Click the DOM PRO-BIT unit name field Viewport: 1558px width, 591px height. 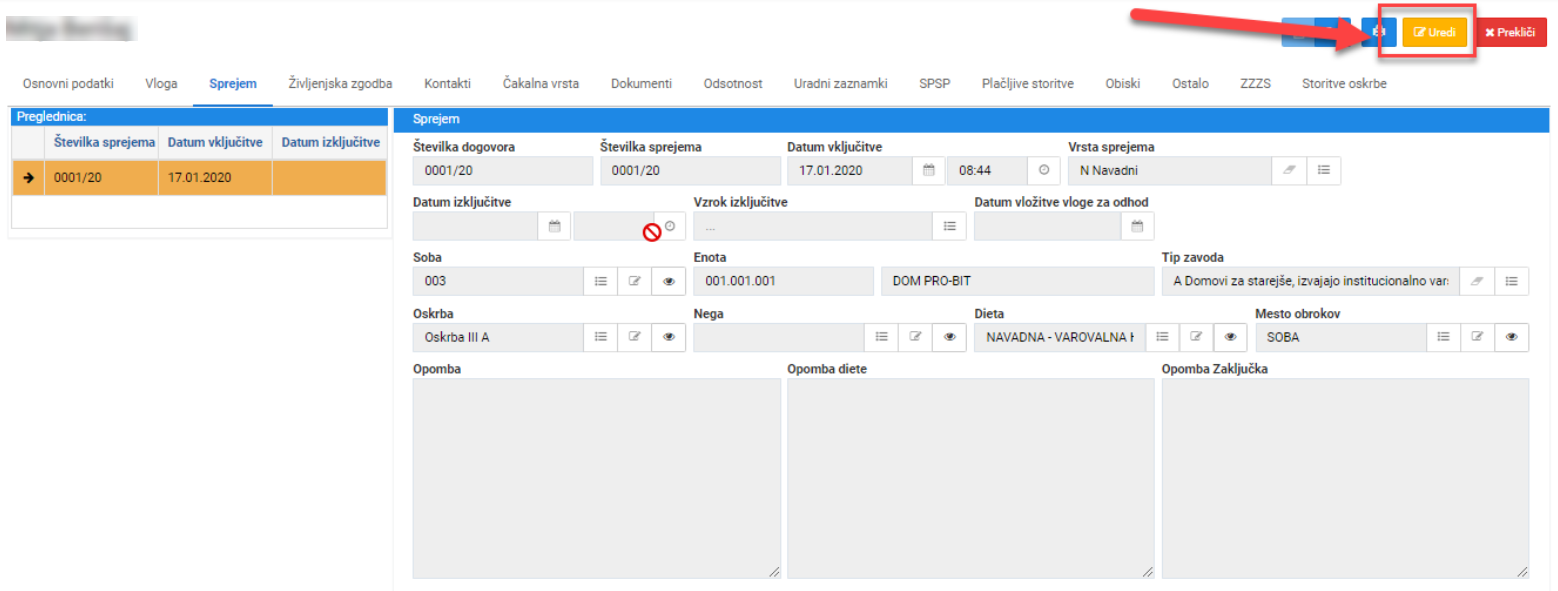pos(1017,281)
